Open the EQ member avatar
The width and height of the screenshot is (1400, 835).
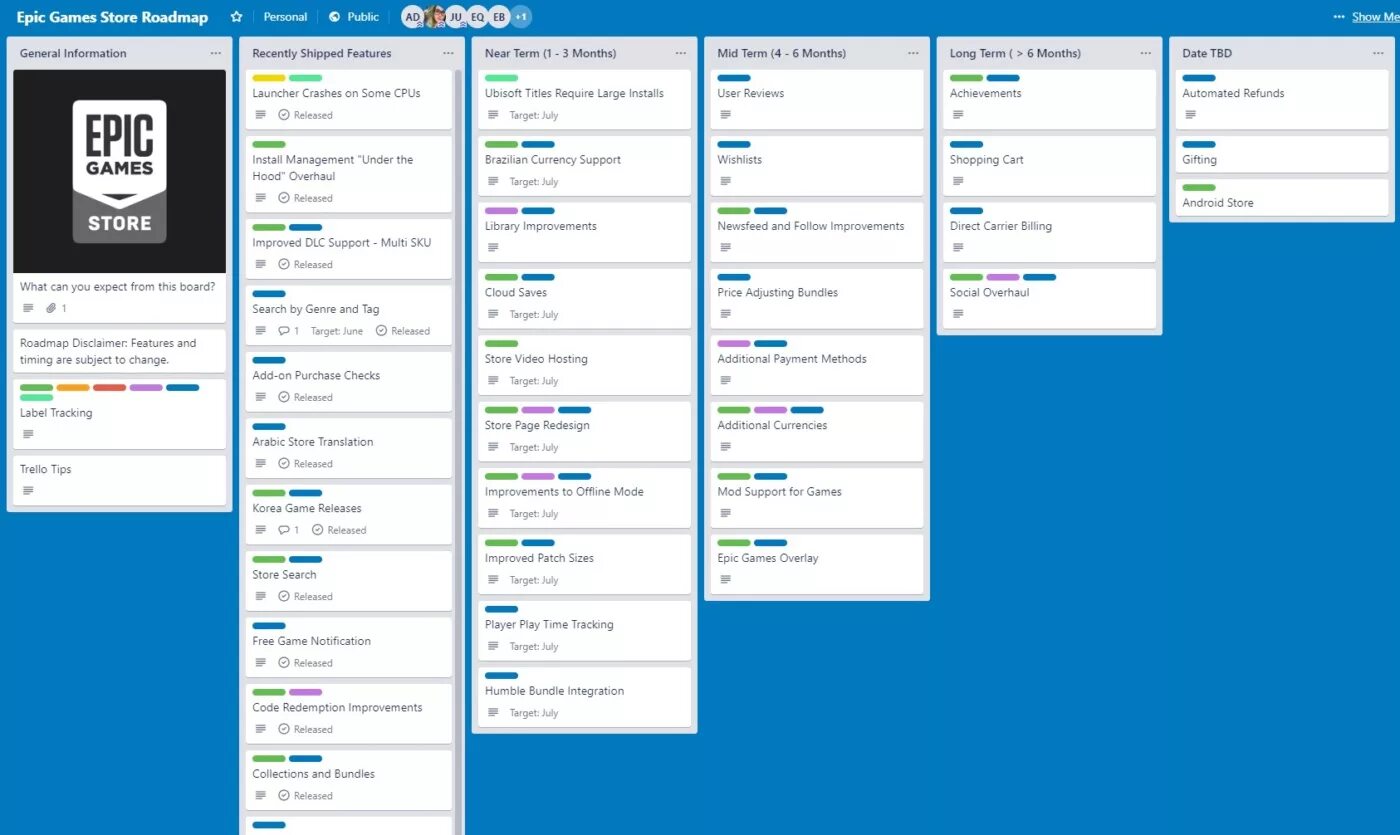click(477, 17)
